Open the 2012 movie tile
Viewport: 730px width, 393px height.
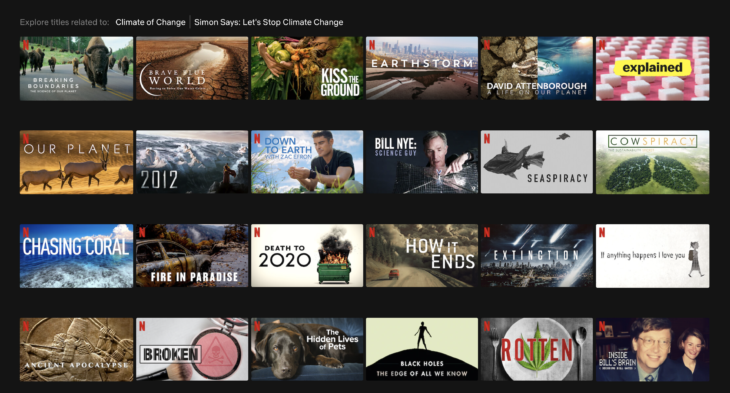(192, 162)
